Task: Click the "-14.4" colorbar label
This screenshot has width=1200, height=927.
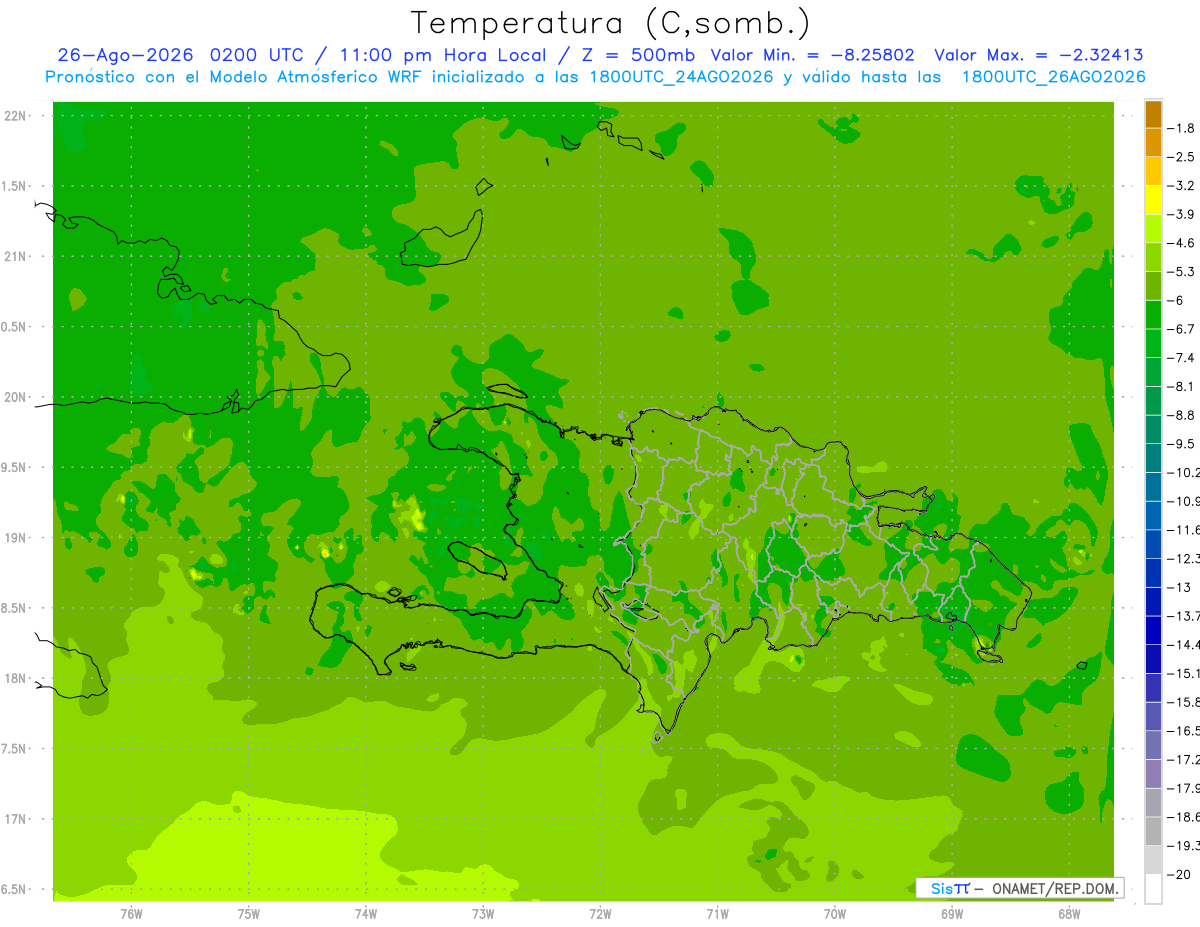Action: (1184, 645)
